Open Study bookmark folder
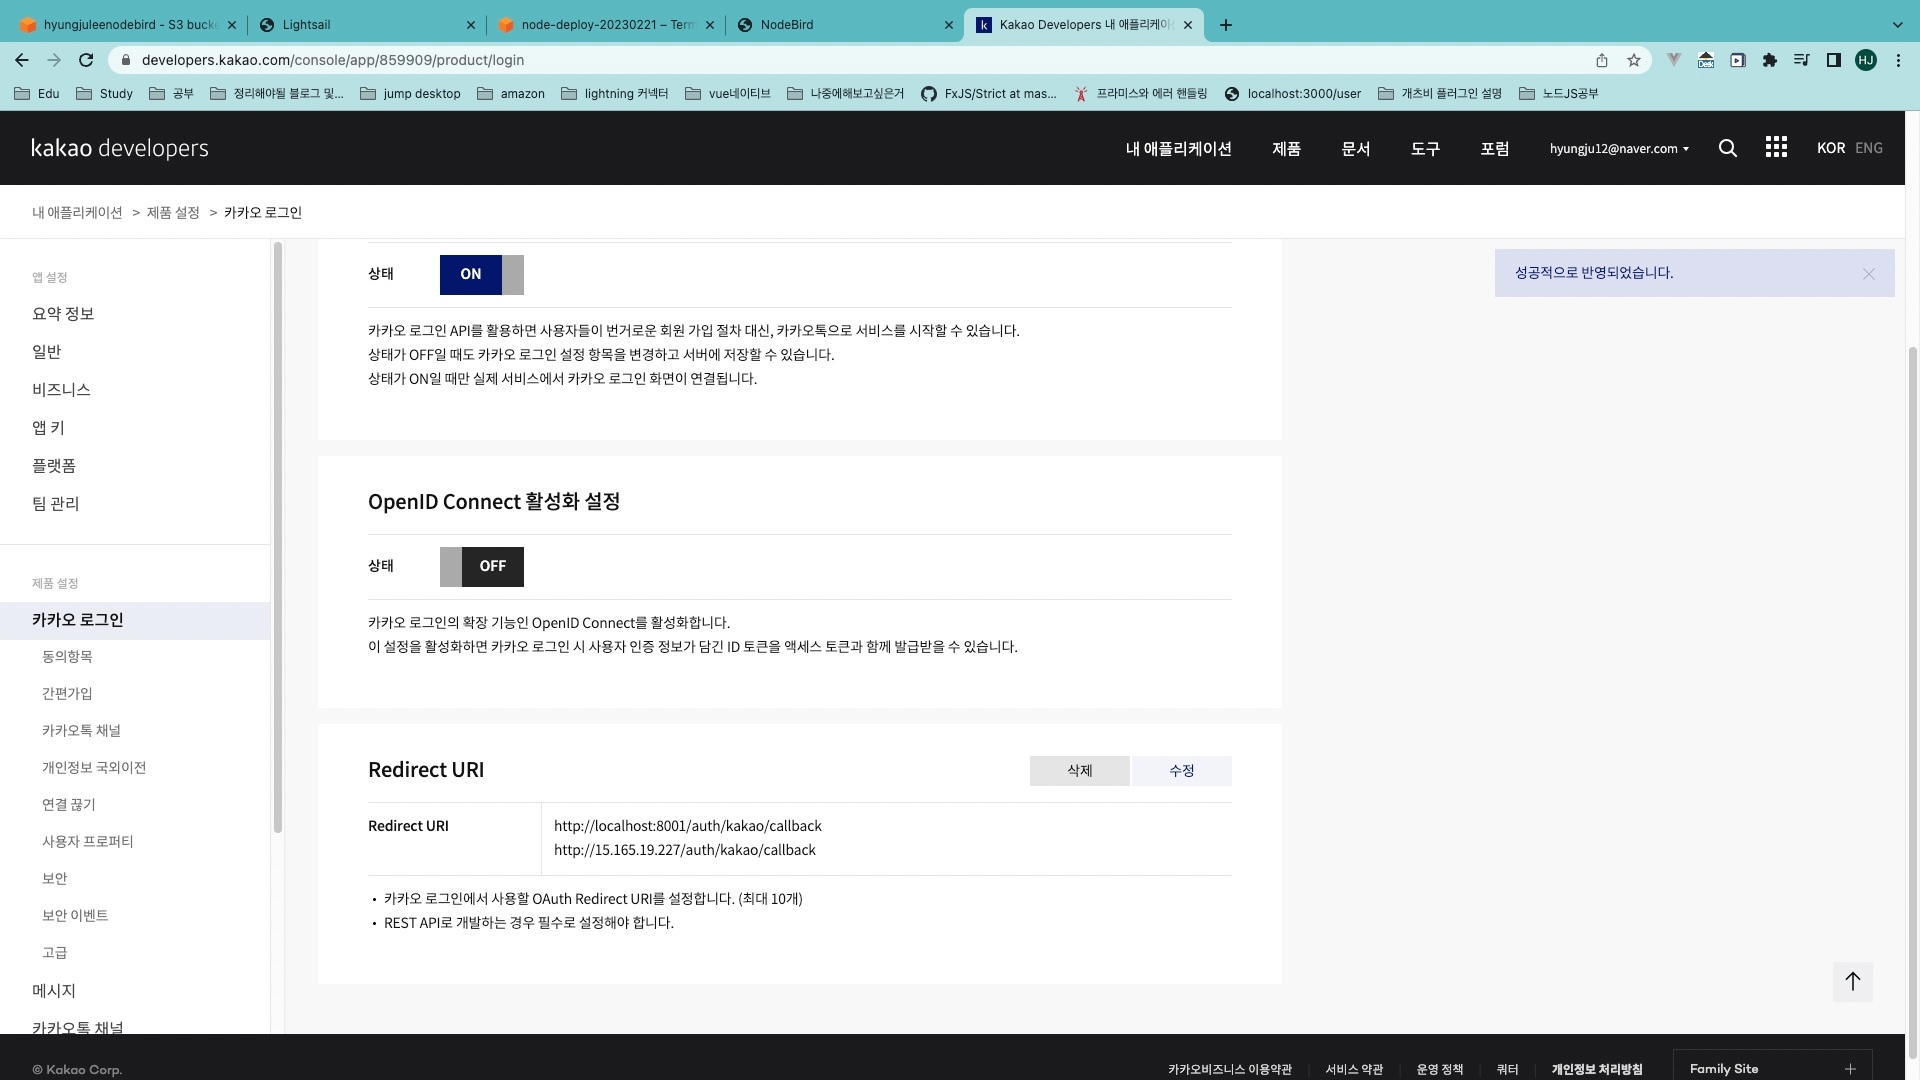1920x1080 pixels. coord(105,94)
